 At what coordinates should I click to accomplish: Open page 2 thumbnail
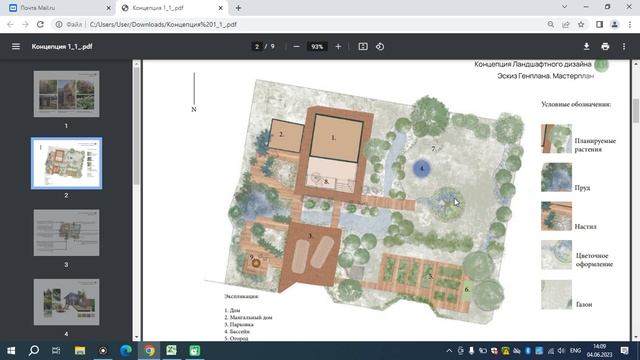coord(66,163)
